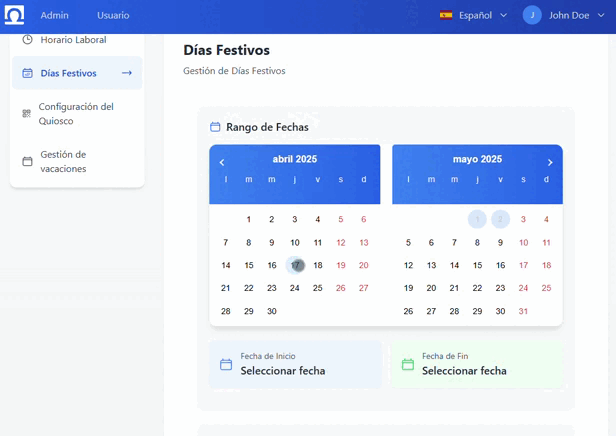Click the calendar icon next to Días Festivos
This screenshot has width=616, height=436.
click(27, 73)
